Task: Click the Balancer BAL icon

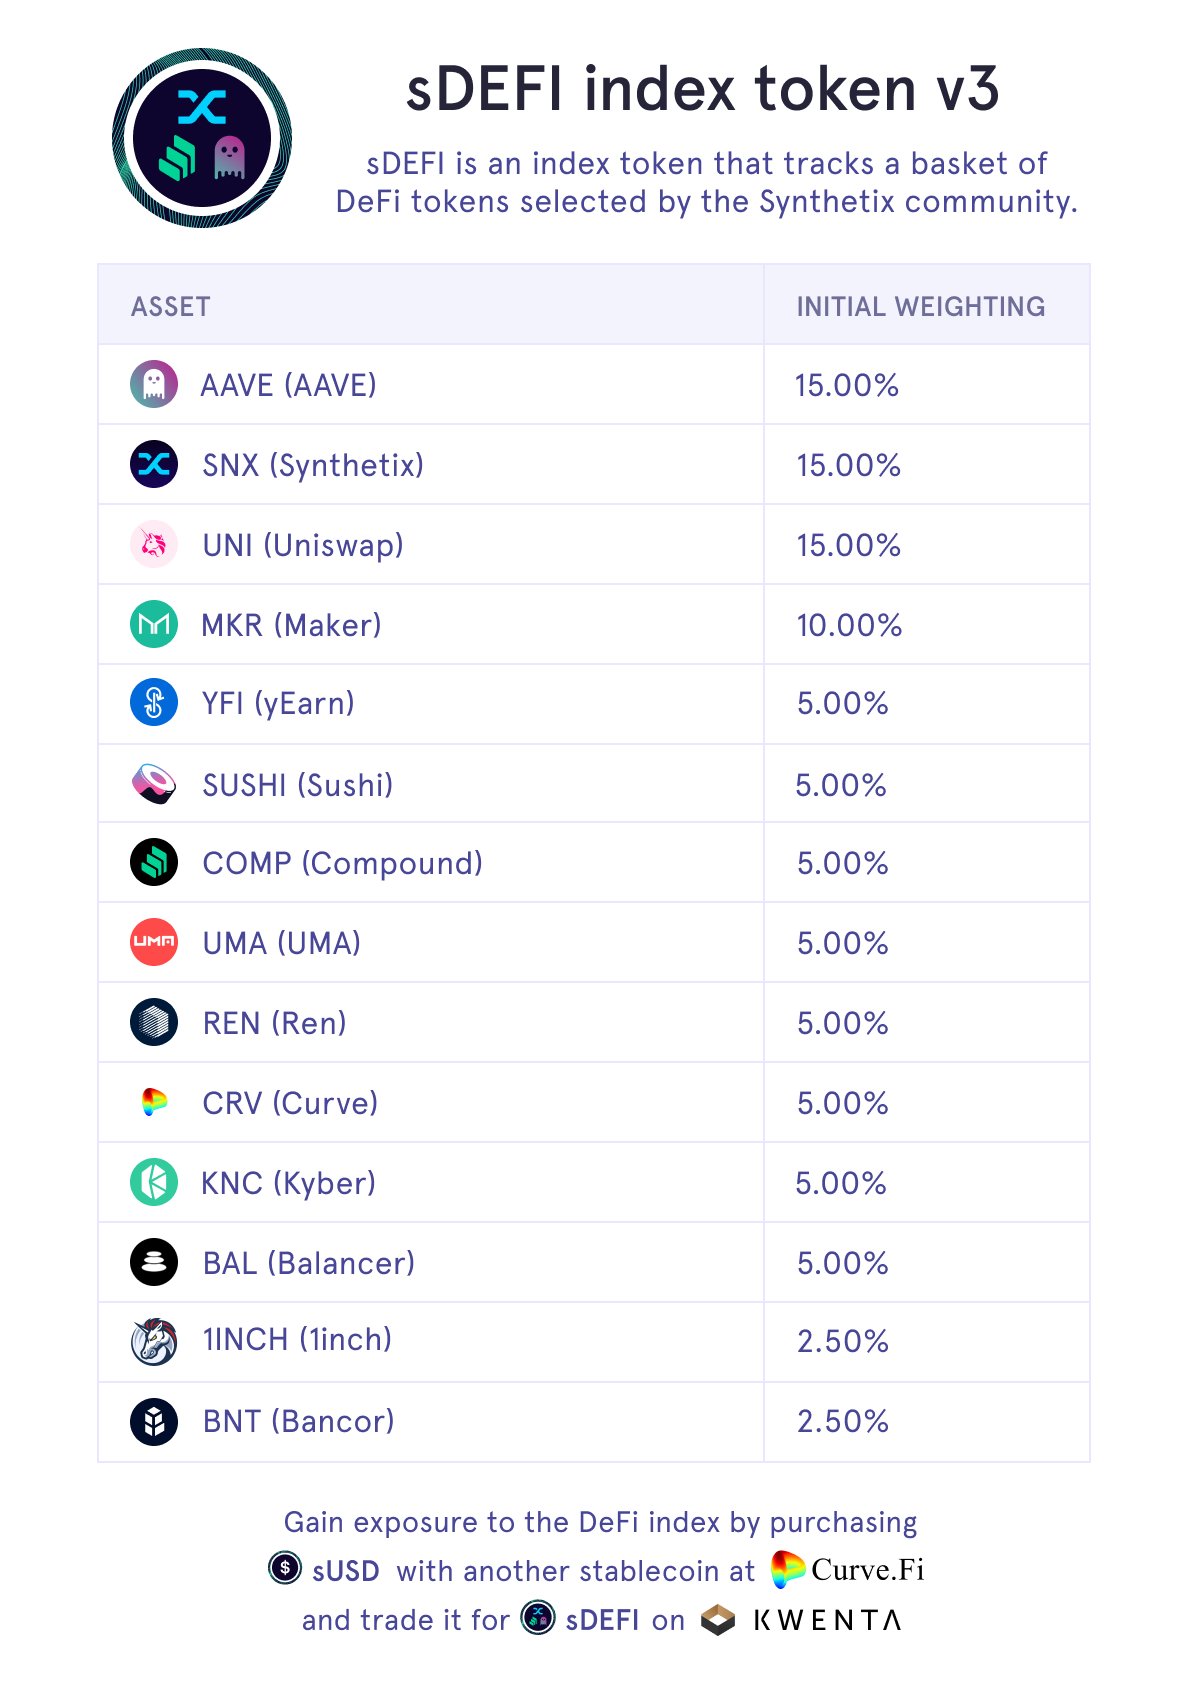Action: pos(154,1262)
